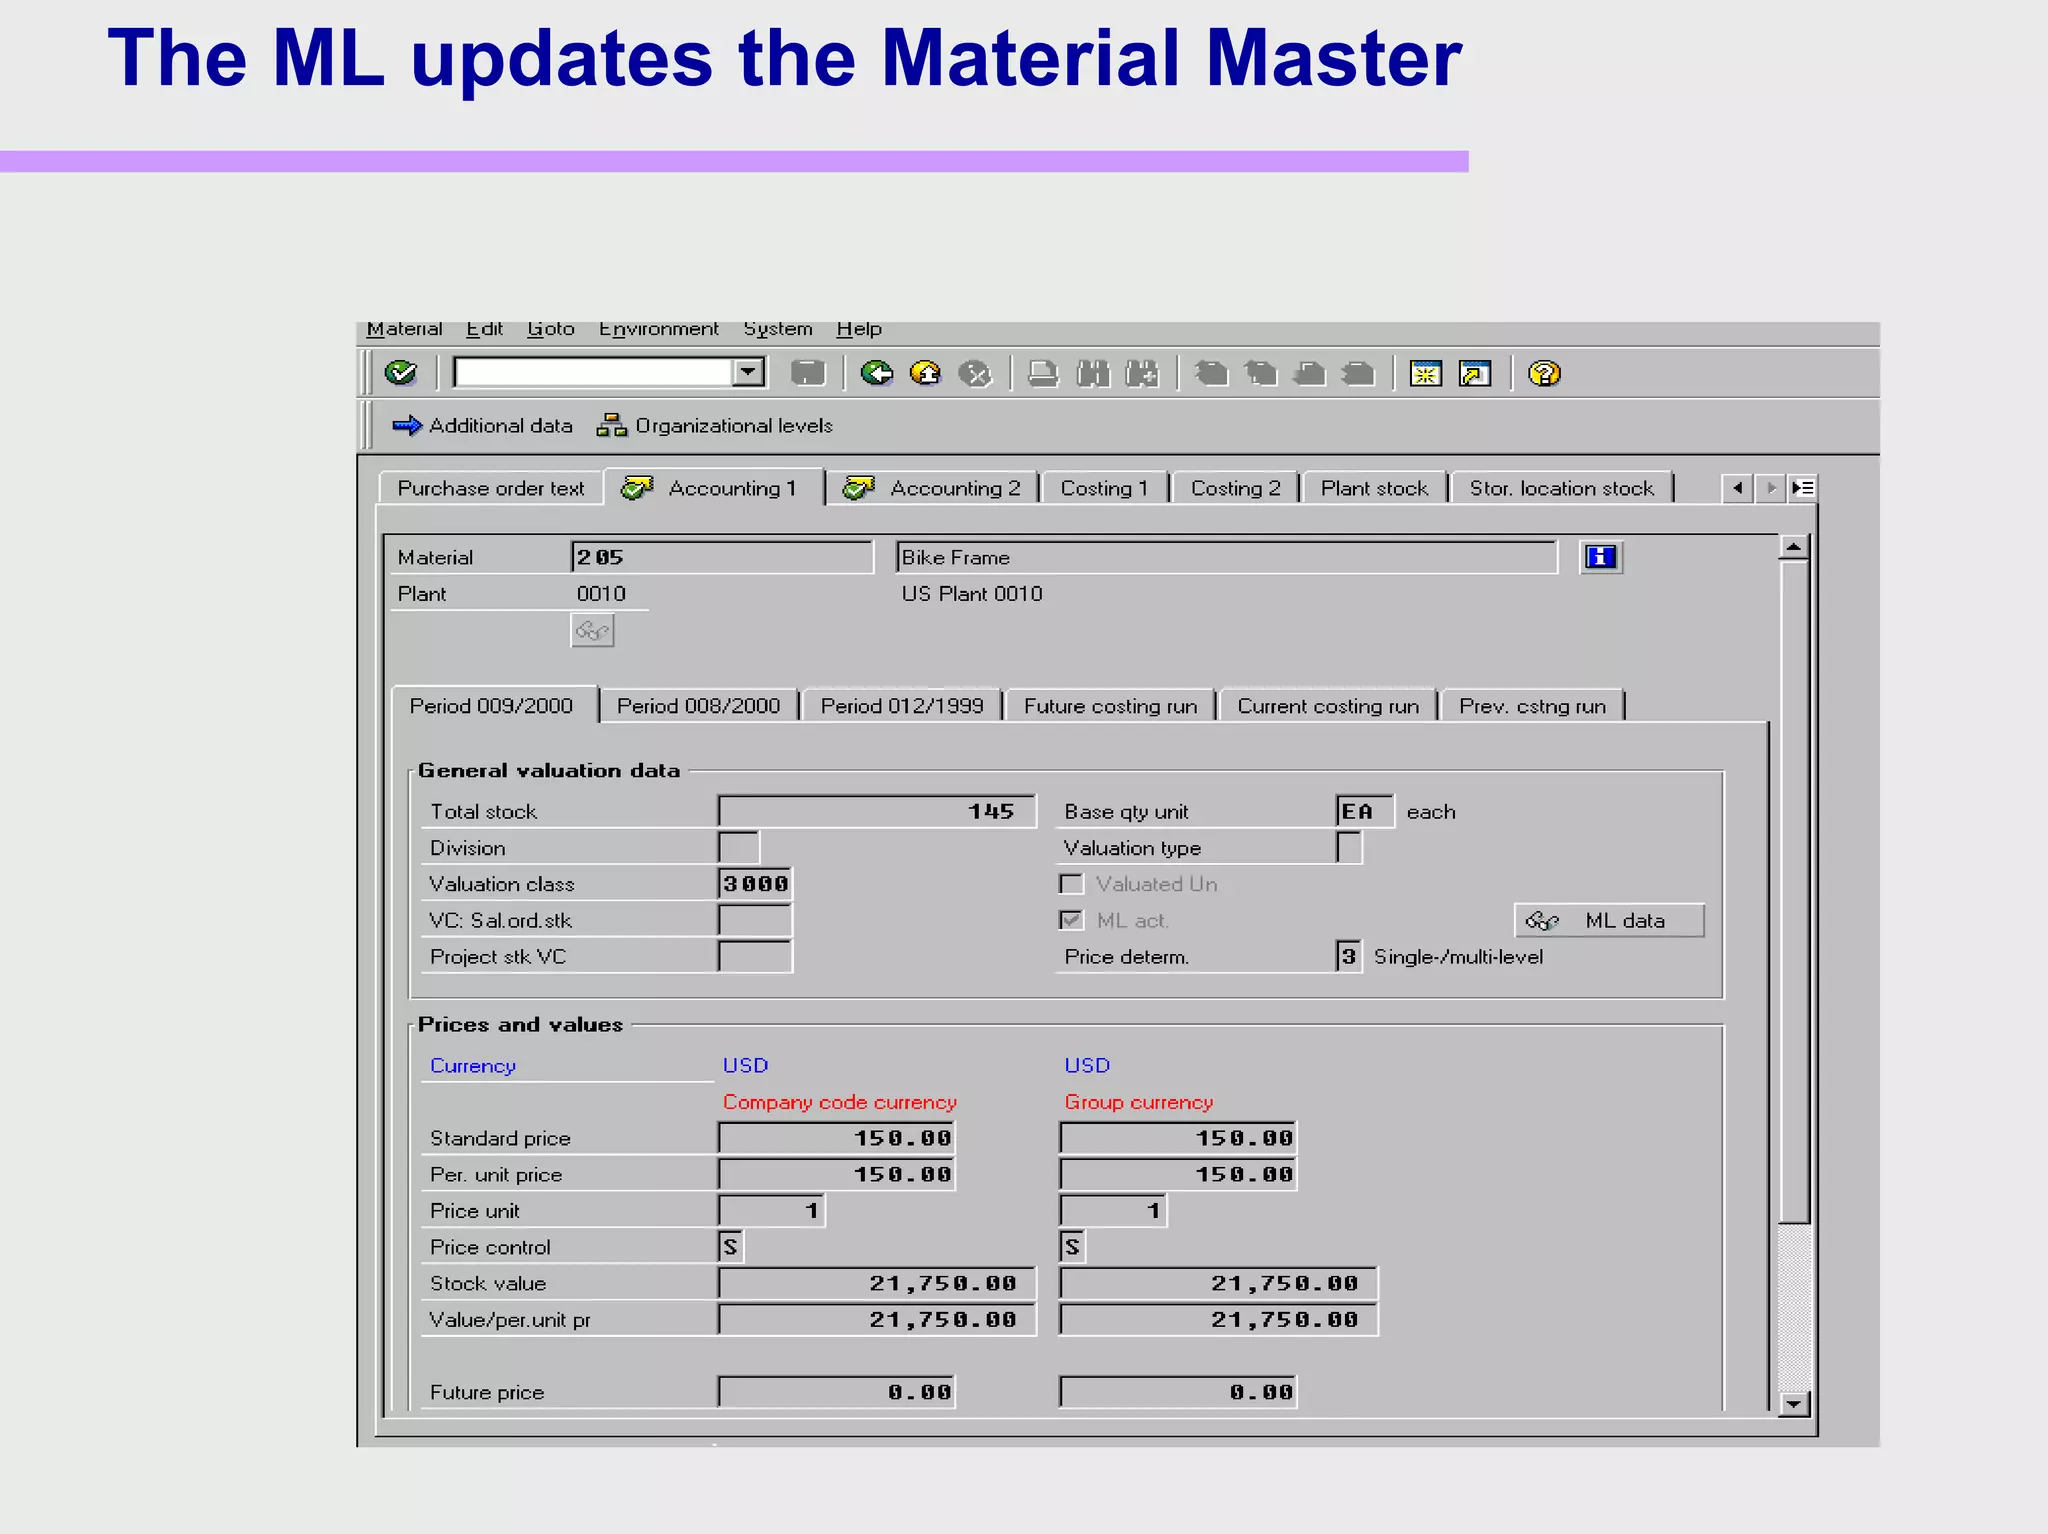This screenshot has height=1534, width=2048.
Task: Open the Material menu
Action: (404, 329)
